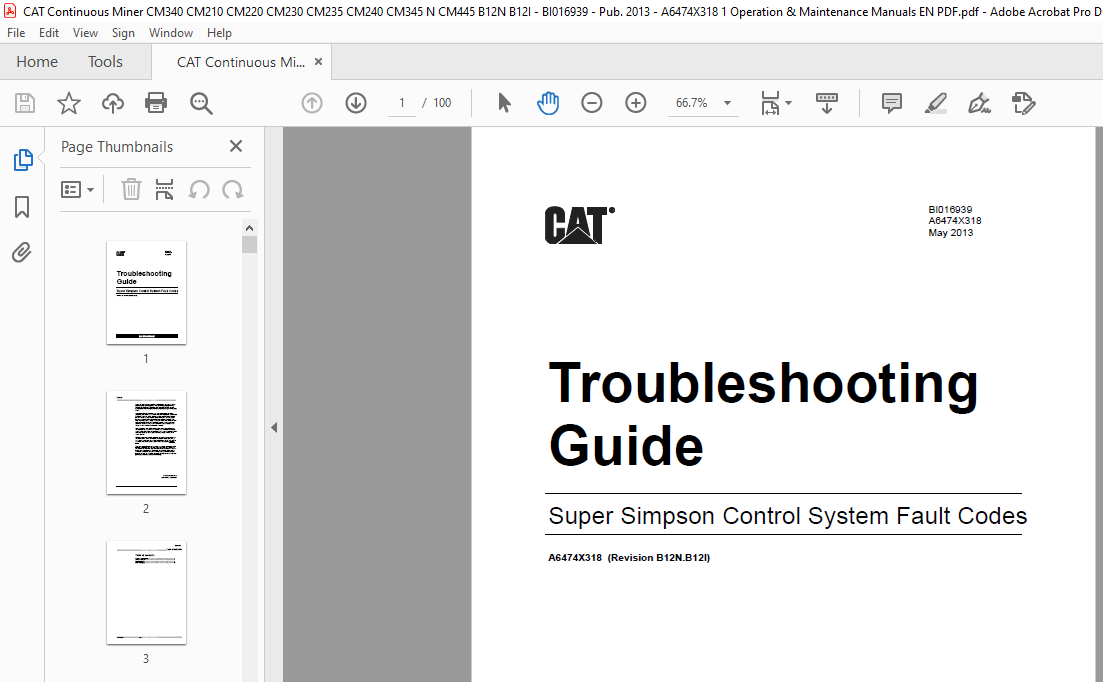Select page 2 thumbnail
Screen dimensions: 1103x682
[146, 443]
